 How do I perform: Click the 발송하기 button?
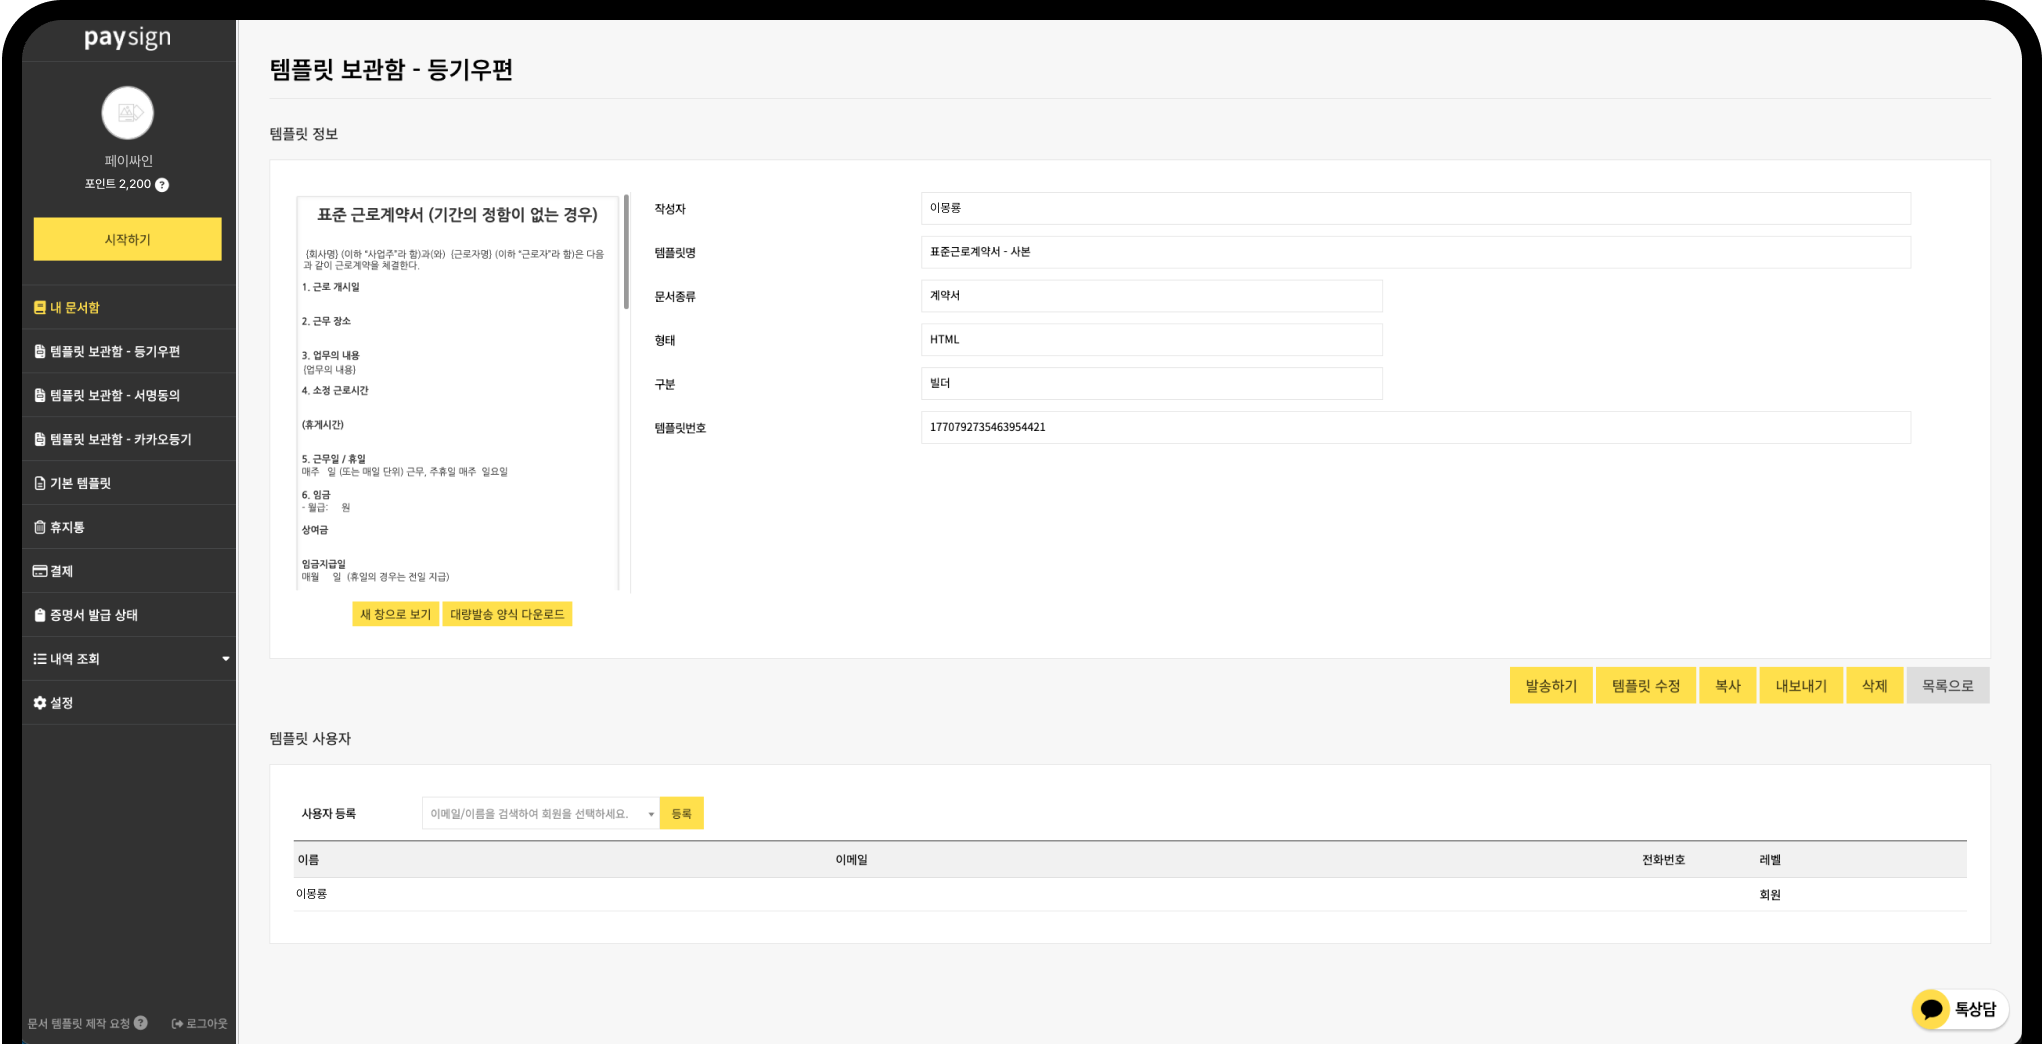(1550, 686)
